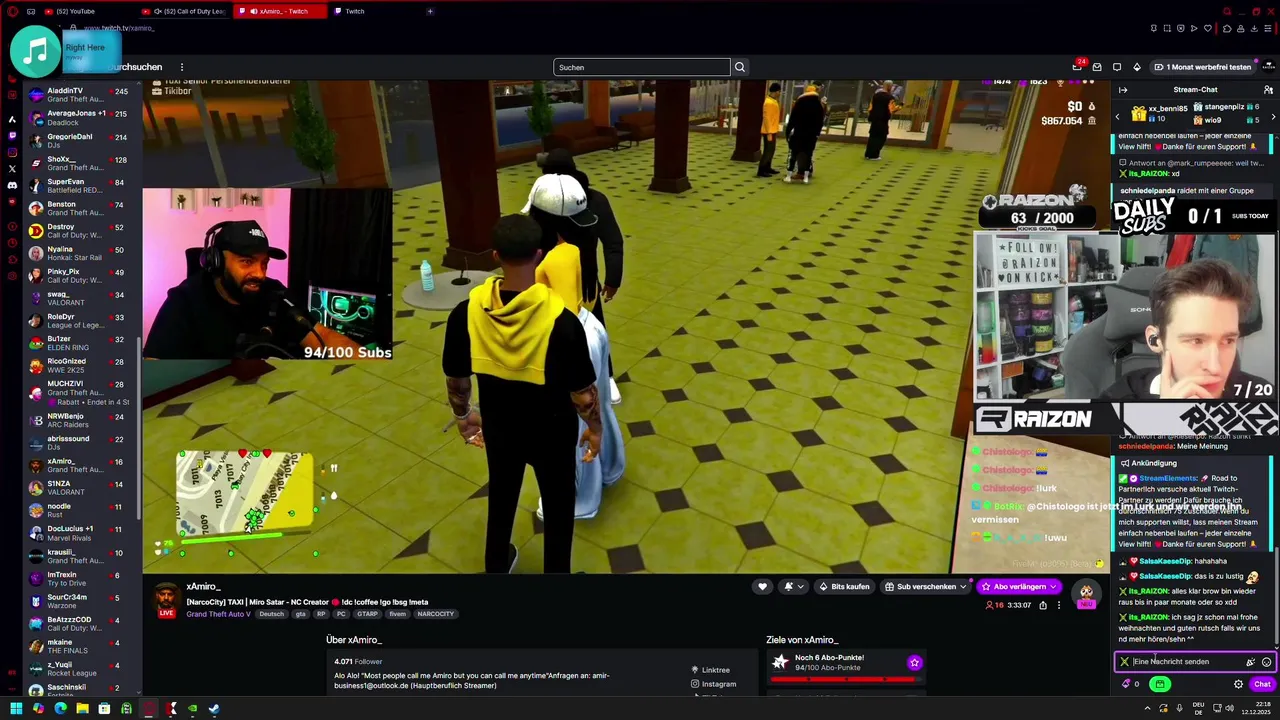Image resolution: width=1280 pixels, height=720 pixels.
Task: Open the whispers mail icon
Action: click(1097, 67)
